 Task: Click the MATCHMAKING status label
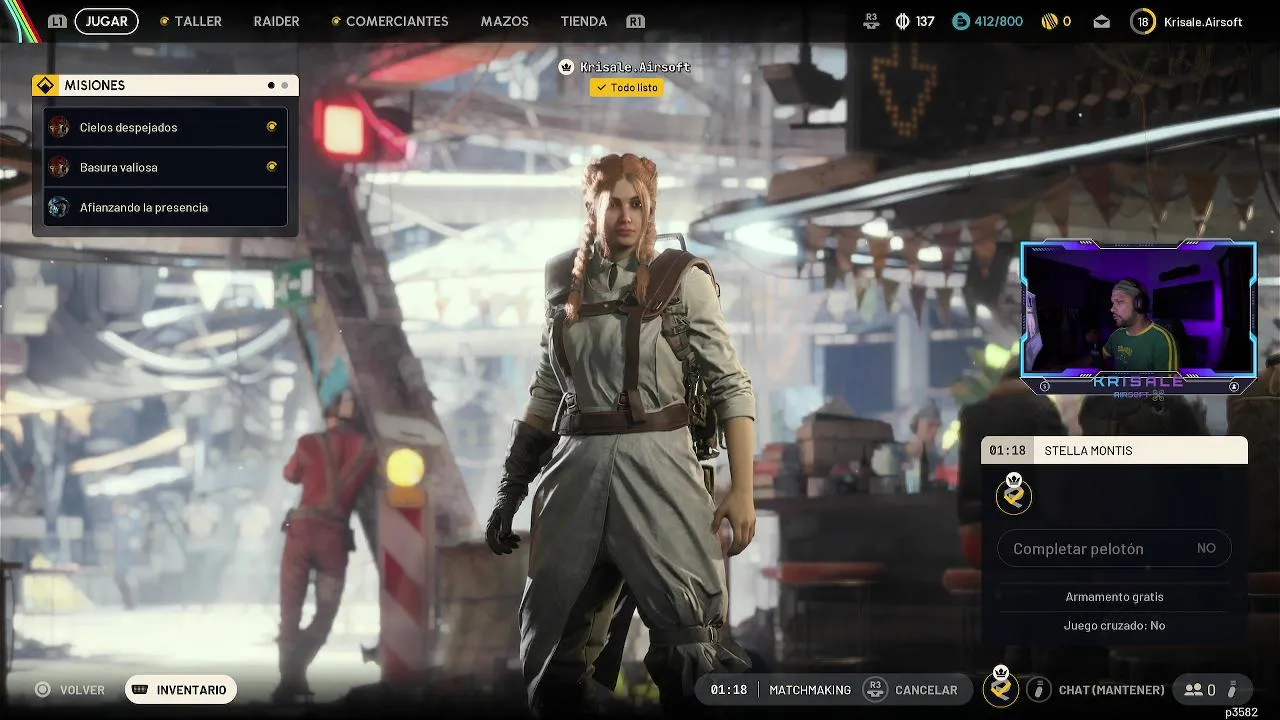pos(810,690)
